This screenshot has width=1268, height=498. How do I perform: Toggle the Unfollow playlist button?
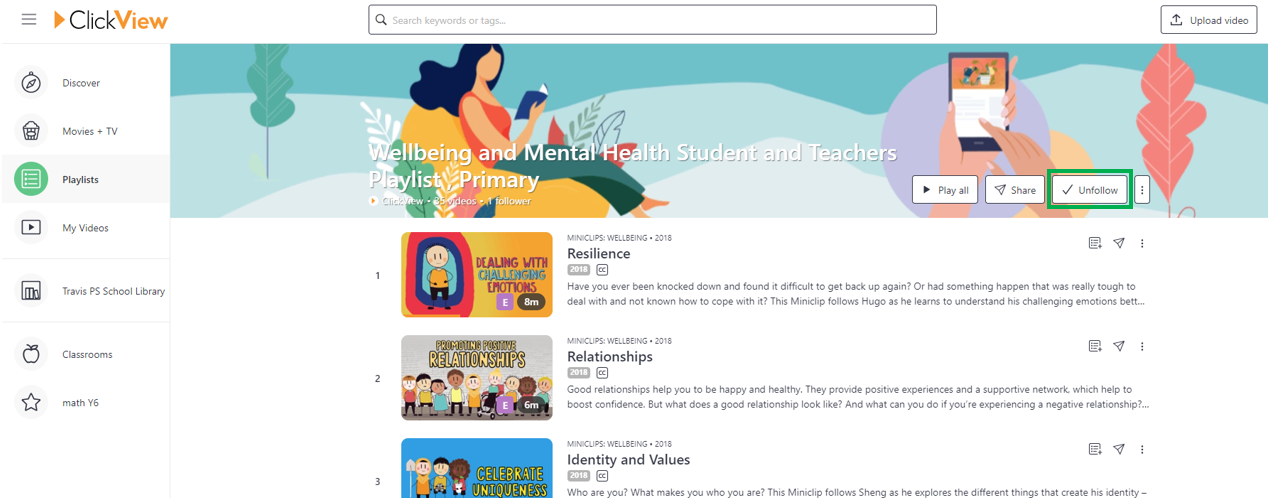pos(1090,190)
